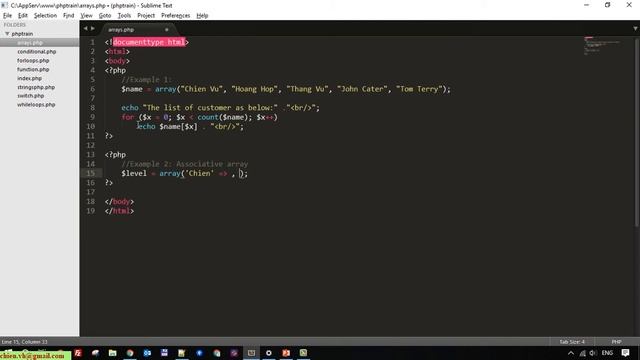This screenshot has width=640, height=360.
Task: Click 'count' function on line 9
Action: coord(208,117)
